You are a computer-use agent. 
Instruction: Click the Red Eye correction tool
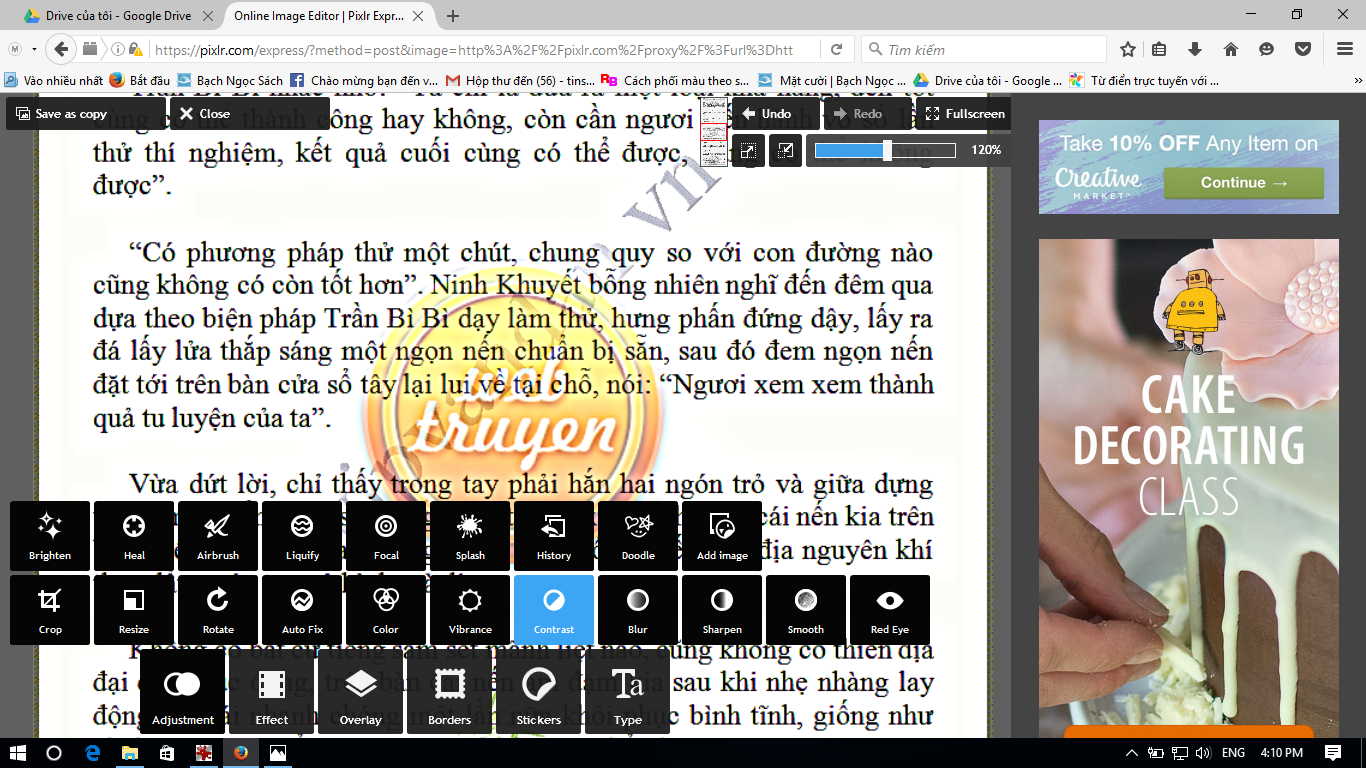coord(889,609)
